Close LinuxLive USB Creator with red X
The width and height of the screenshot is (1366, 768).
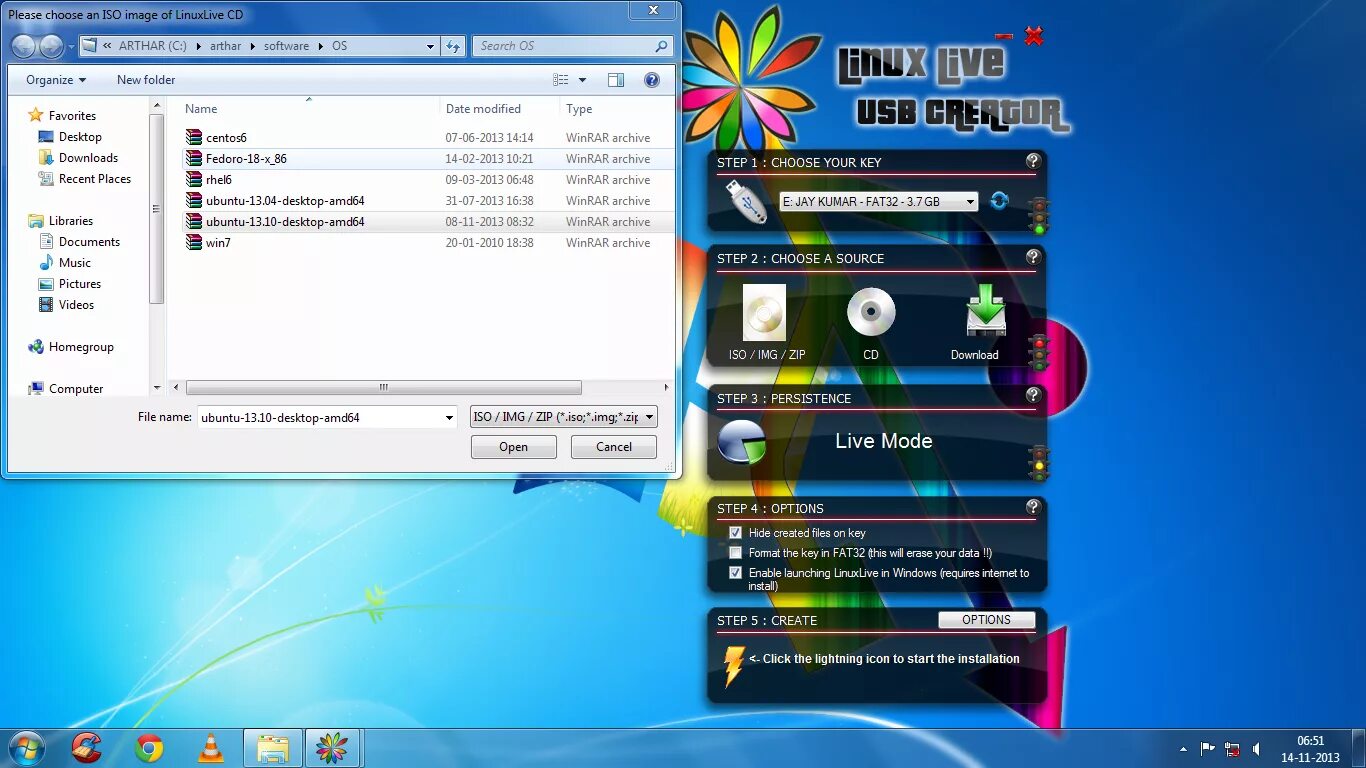[x=1034, y=37]
